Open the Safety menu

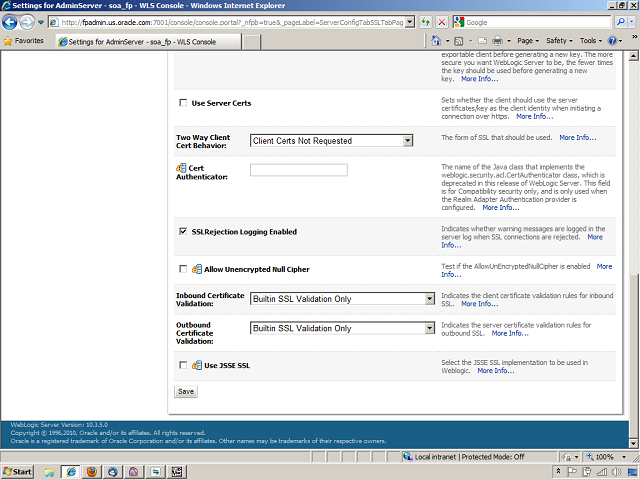point(559,41)
